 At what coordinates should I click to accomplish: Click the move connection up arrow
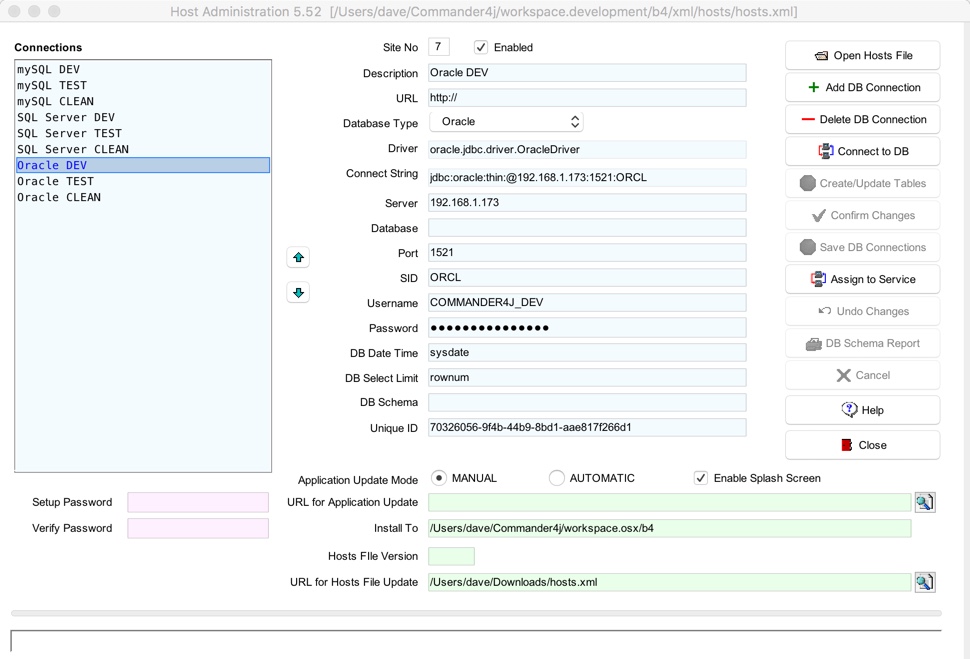click(x=298, y=257)
